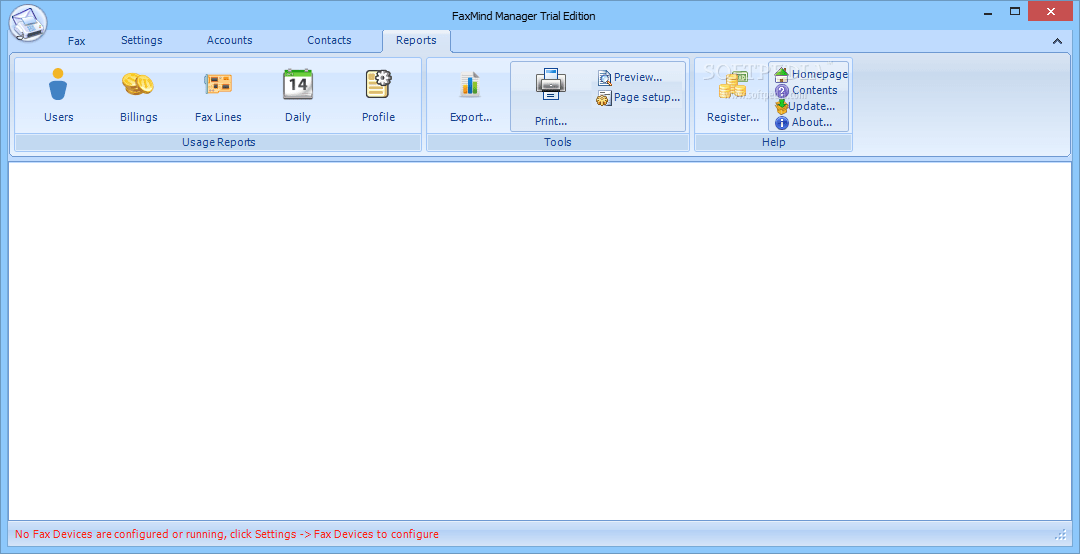
Task: Minimize the FaxMind Manager window
Action: (x=988, y=11)
